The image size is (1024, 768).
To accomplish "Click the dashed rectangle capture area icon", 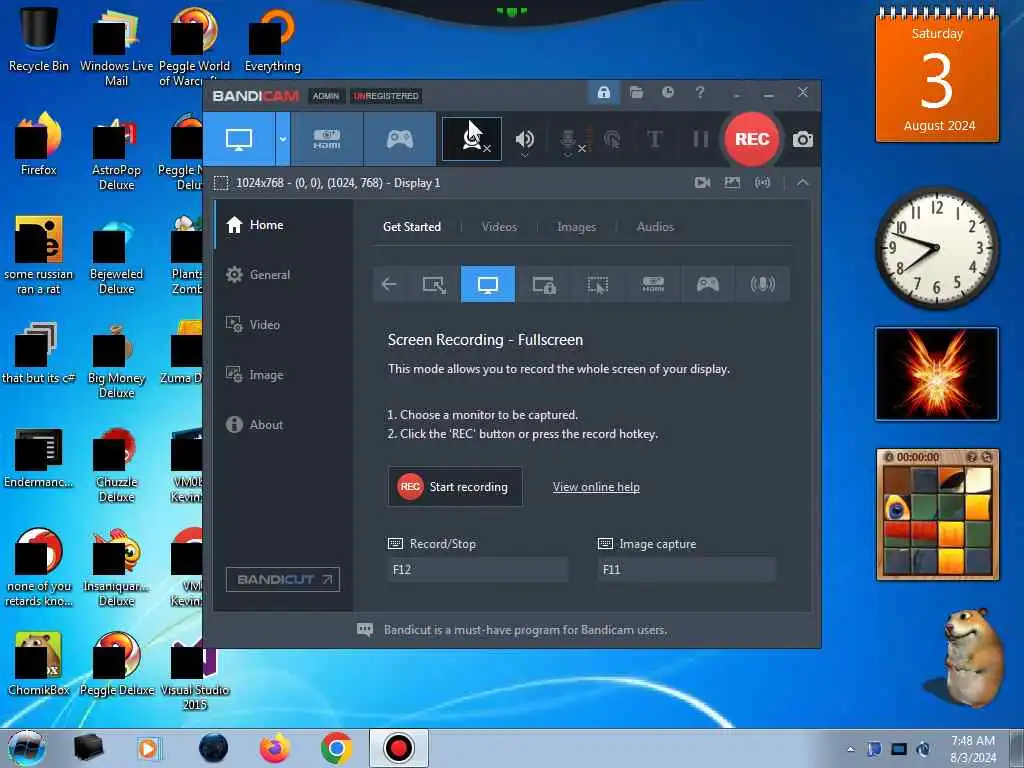I will tap(221, 183).
